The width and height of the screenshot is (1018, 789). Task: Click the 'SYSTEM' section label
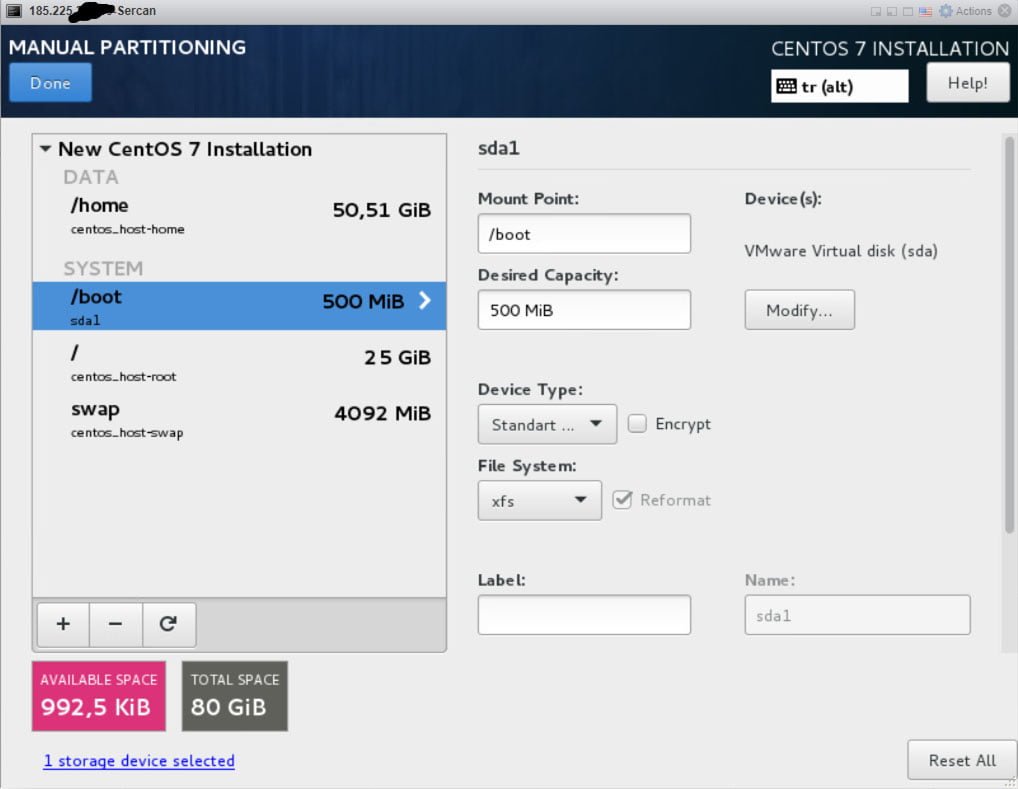pos(103,268)
